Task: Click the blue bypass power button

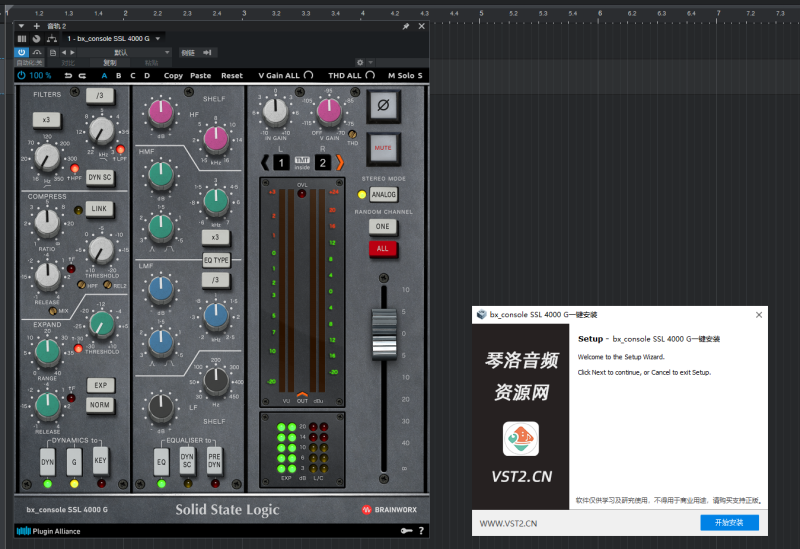Action: point(21,53)
